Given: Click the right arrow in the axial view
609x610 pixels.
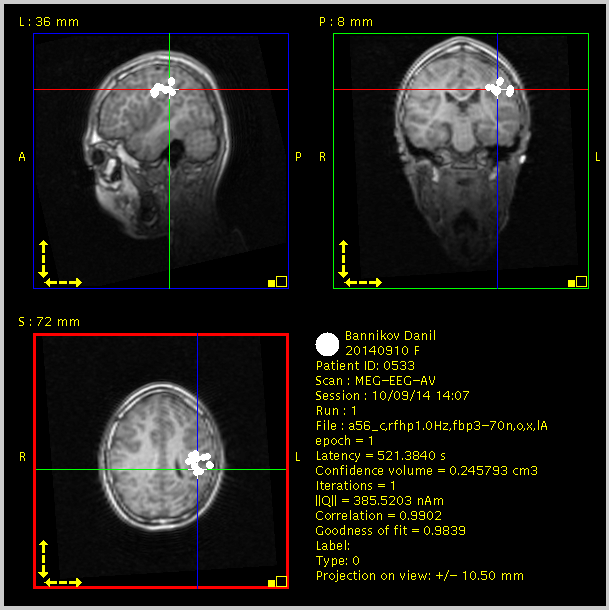Looking at the screenshot, I should (75, 582).
